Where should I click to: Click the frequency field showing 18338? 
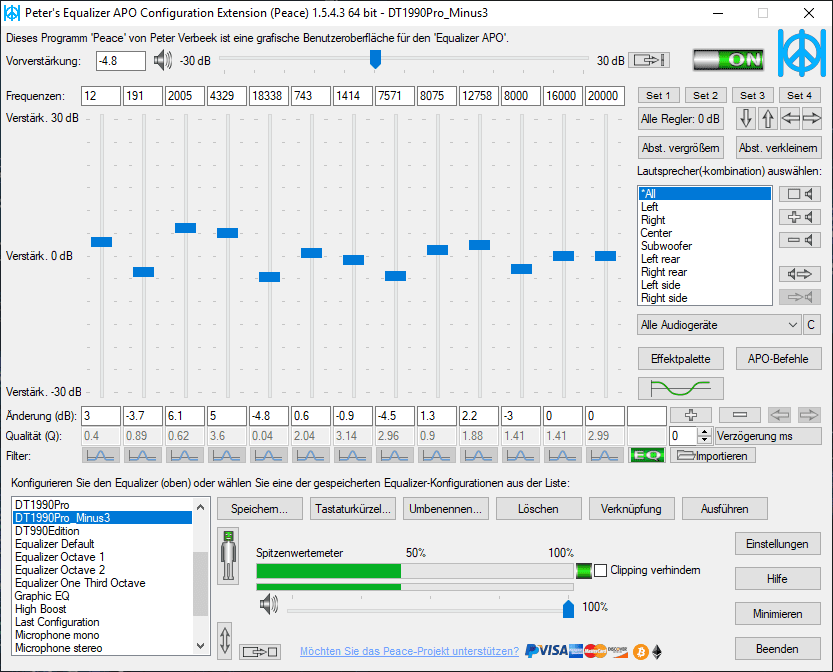(x=269, y=96)
